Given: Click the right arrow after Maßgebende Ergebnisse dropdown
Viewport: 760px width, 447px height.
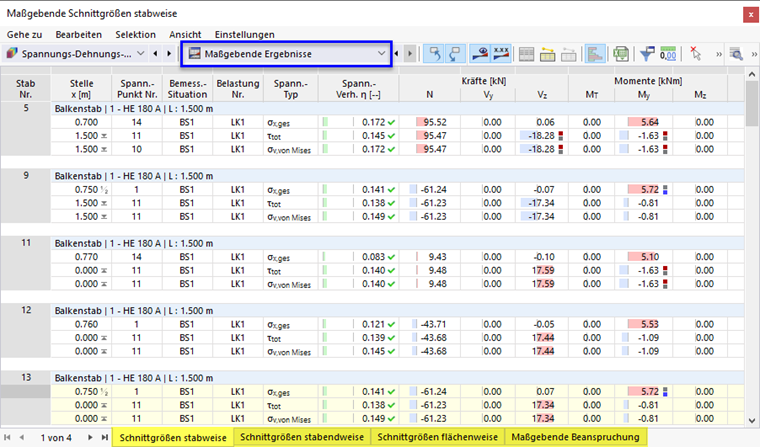Looking at the screenshot, I should tap(410, 54).
